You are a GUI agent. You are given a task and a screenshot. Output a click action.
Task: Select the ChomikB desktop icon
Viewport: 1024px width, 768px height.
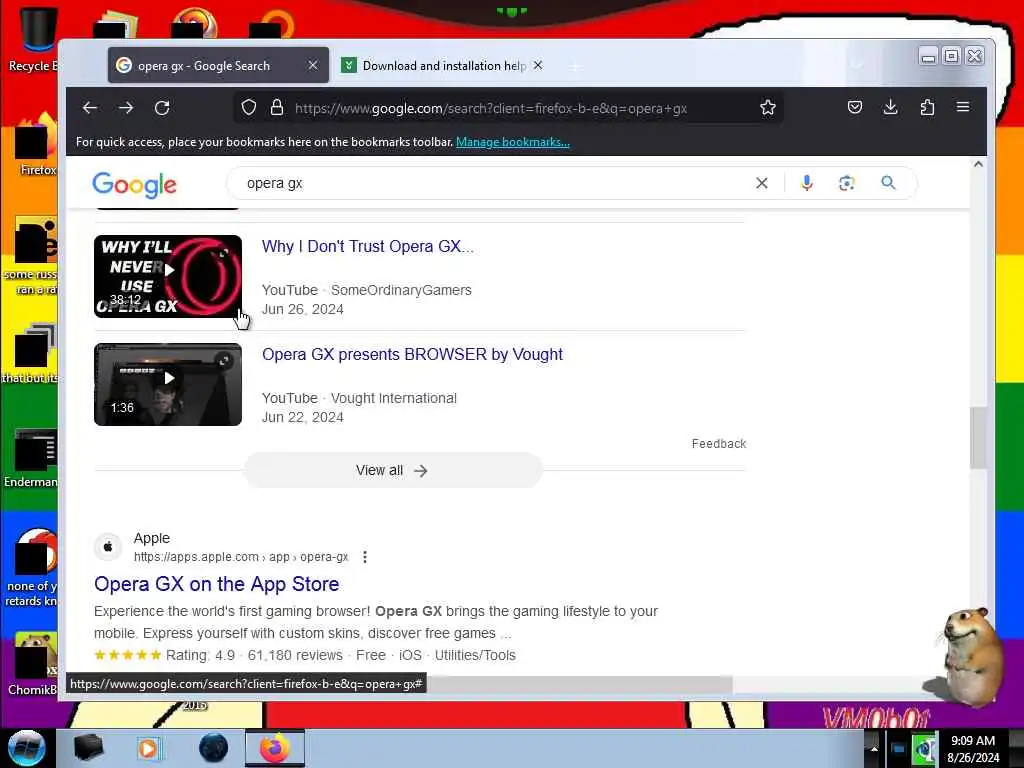pos(33,664)
